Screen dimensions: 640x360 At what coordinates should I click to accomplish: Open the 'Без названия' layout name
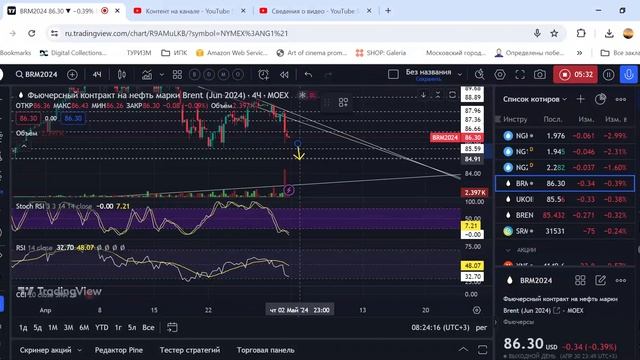[x=428, y=72]
